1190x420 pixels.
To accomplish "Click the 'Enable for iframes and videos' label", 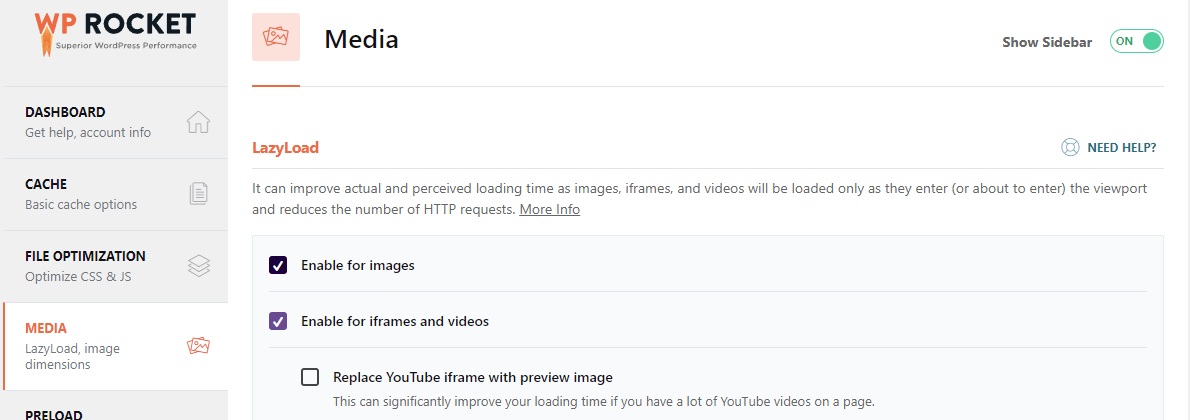I will (395, 321).
